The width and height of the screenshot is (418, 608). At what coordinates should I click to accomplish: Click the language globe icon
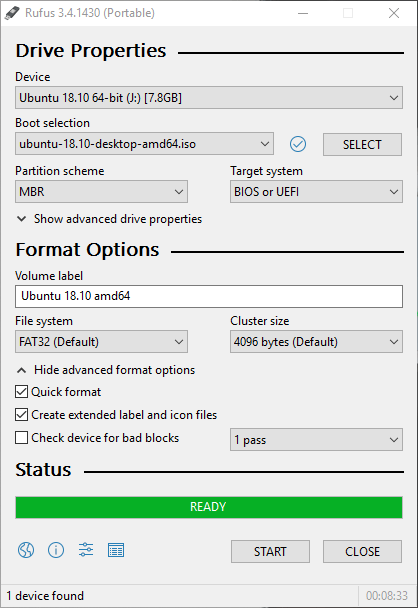coord(26,550)
